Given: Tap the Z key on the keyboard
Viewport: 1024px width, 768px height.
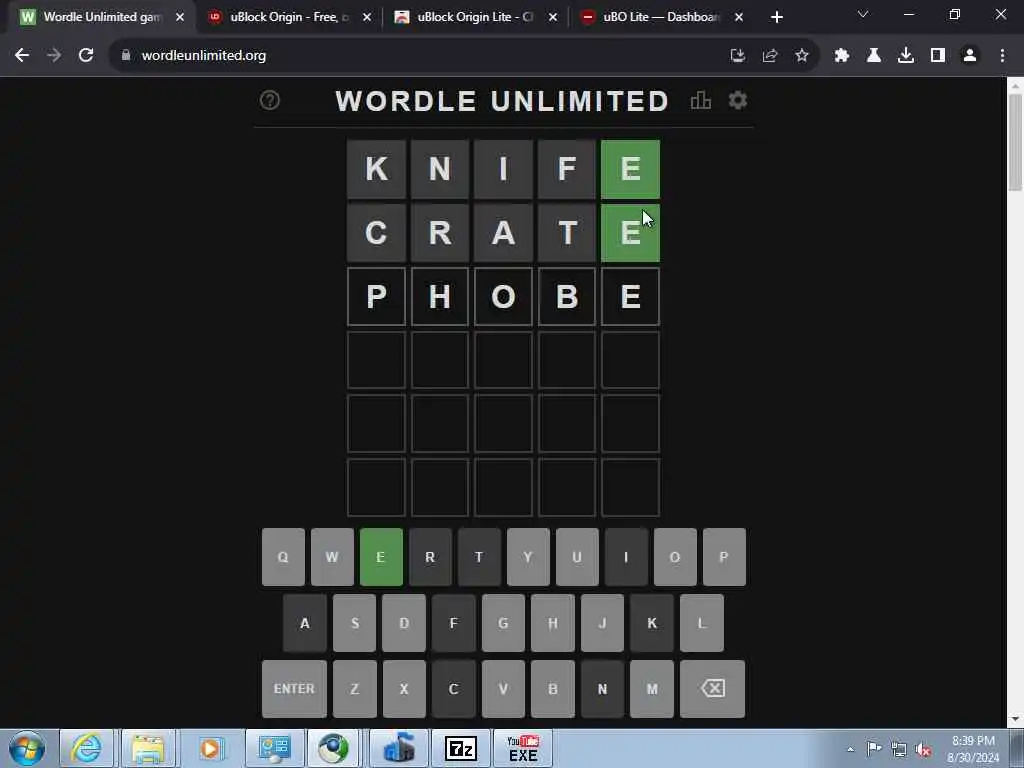Looking at the screenshot, I should [355, 688].
